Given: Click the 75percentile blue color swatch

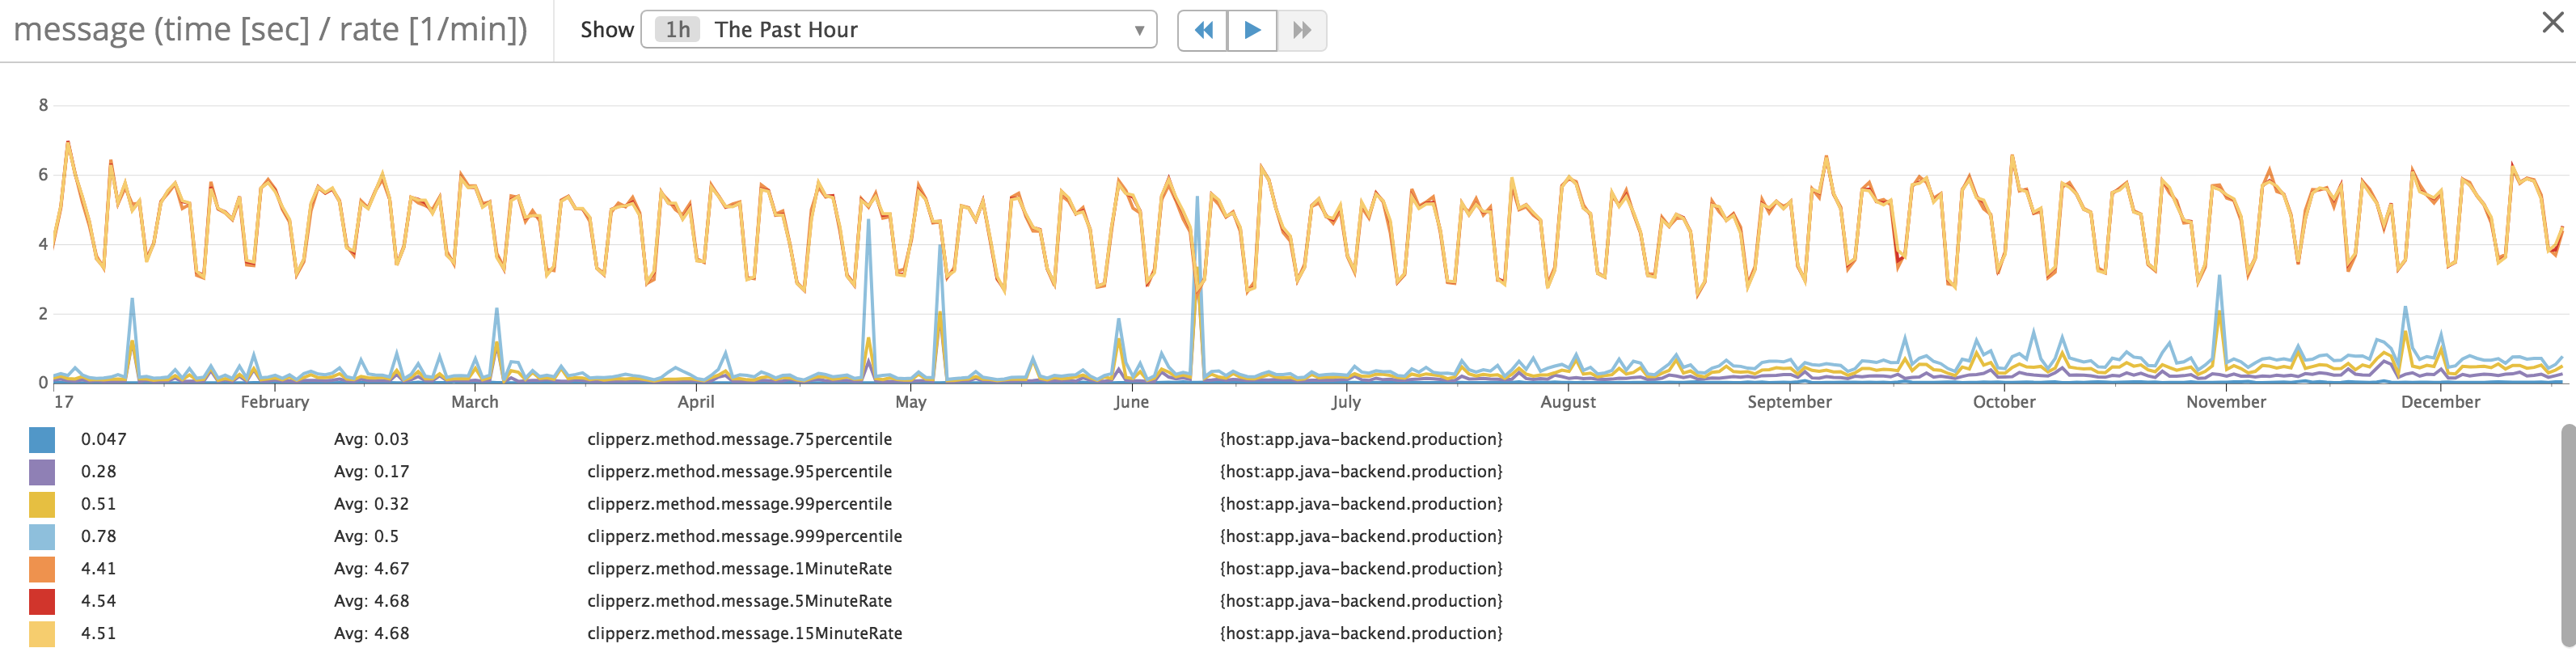Looking at the screenshot, I should point(42,440).
